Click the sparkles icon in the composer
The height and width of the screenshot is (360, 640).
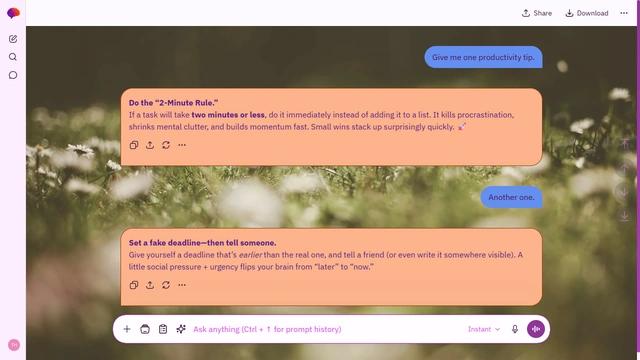tap(181, 329)
